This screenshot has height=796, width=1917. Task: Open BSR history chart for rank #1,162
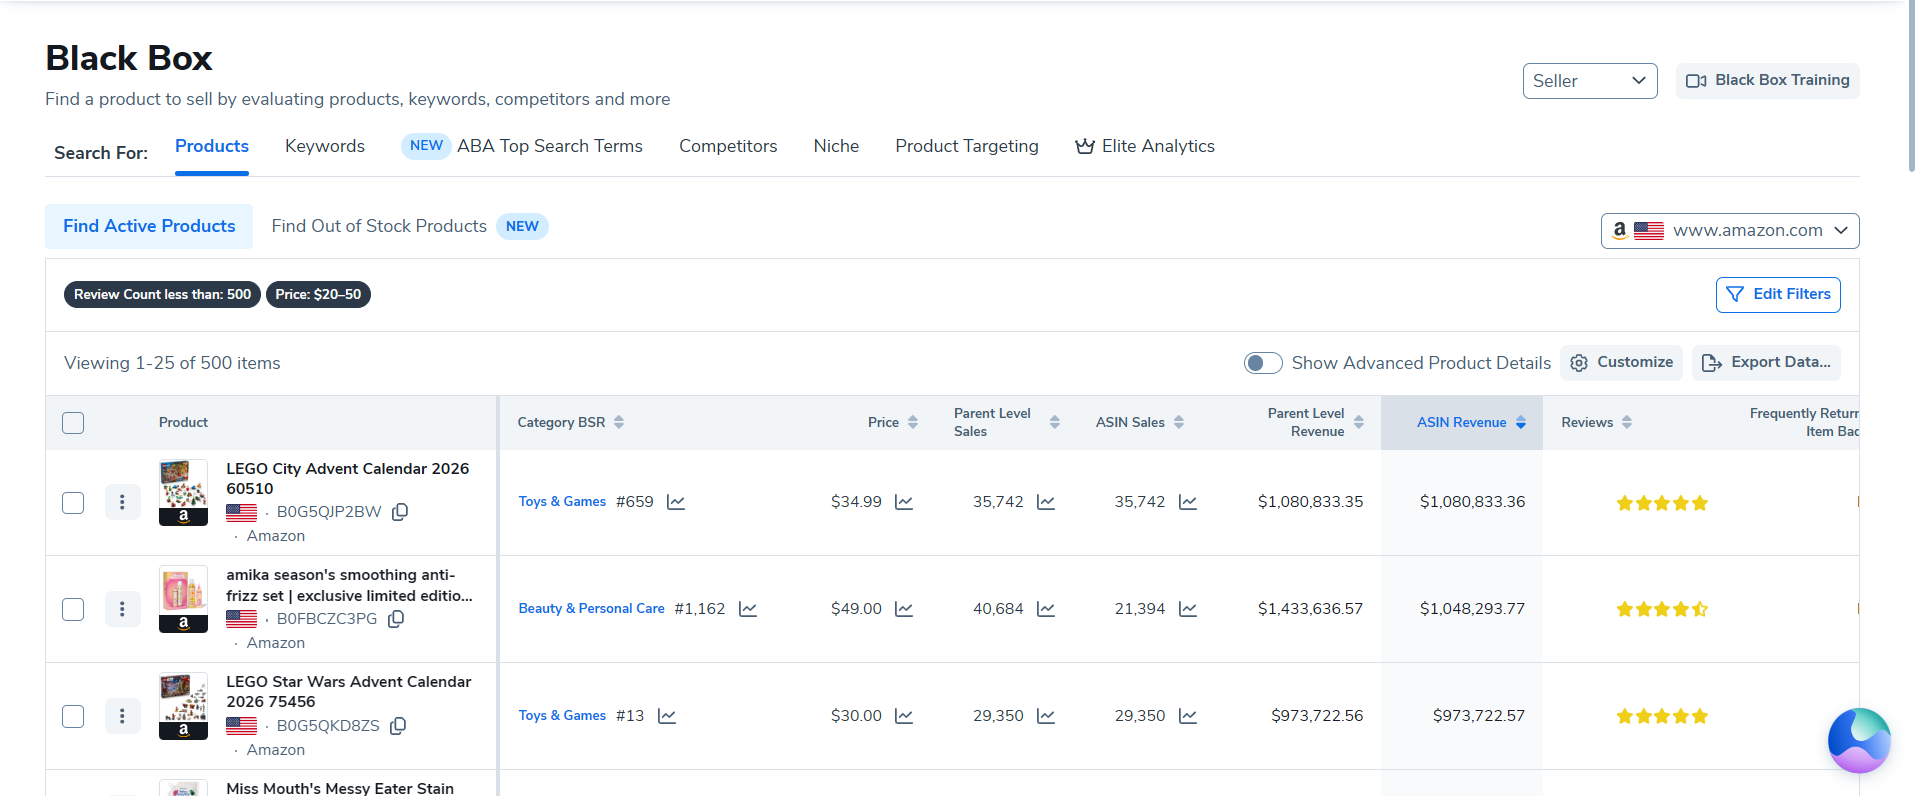pyautogui.click(x=748, y=609)
